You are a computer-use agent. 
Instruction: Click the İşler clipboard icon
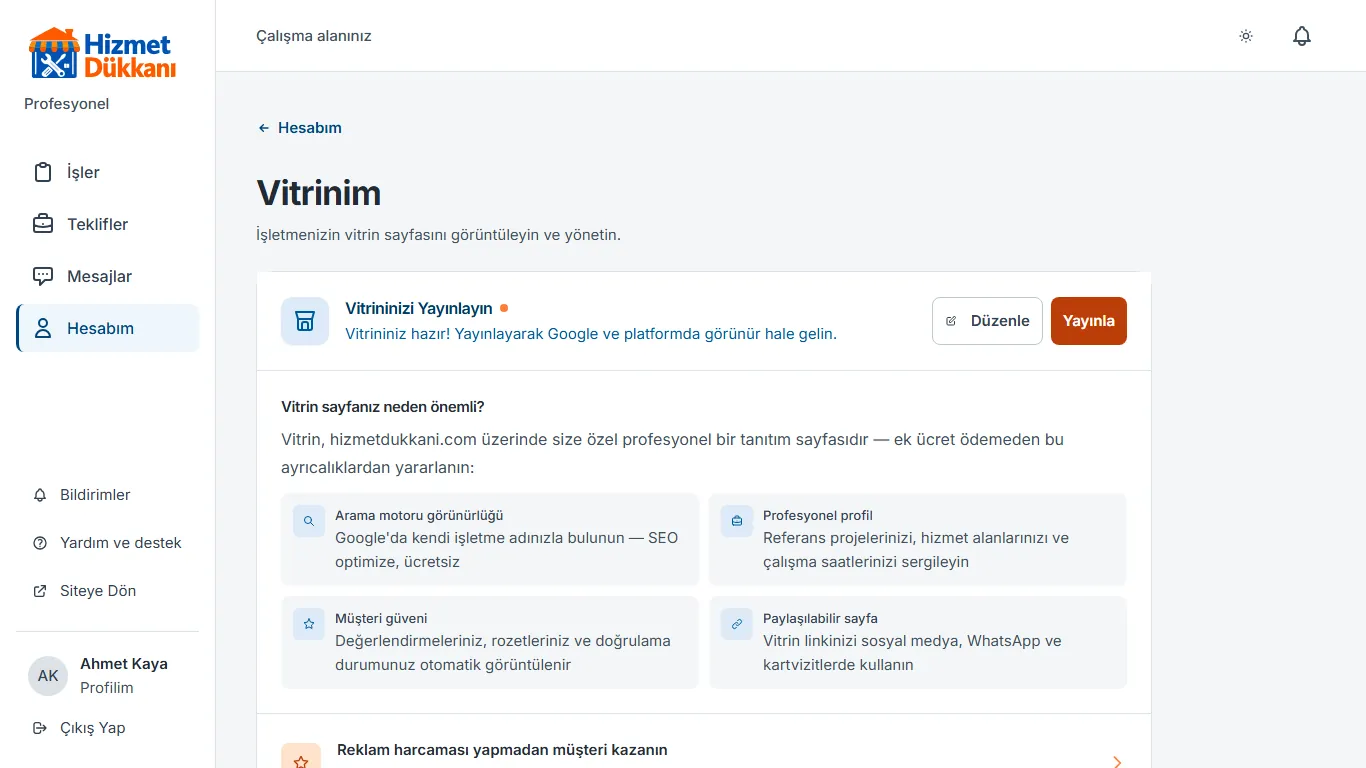43,172
